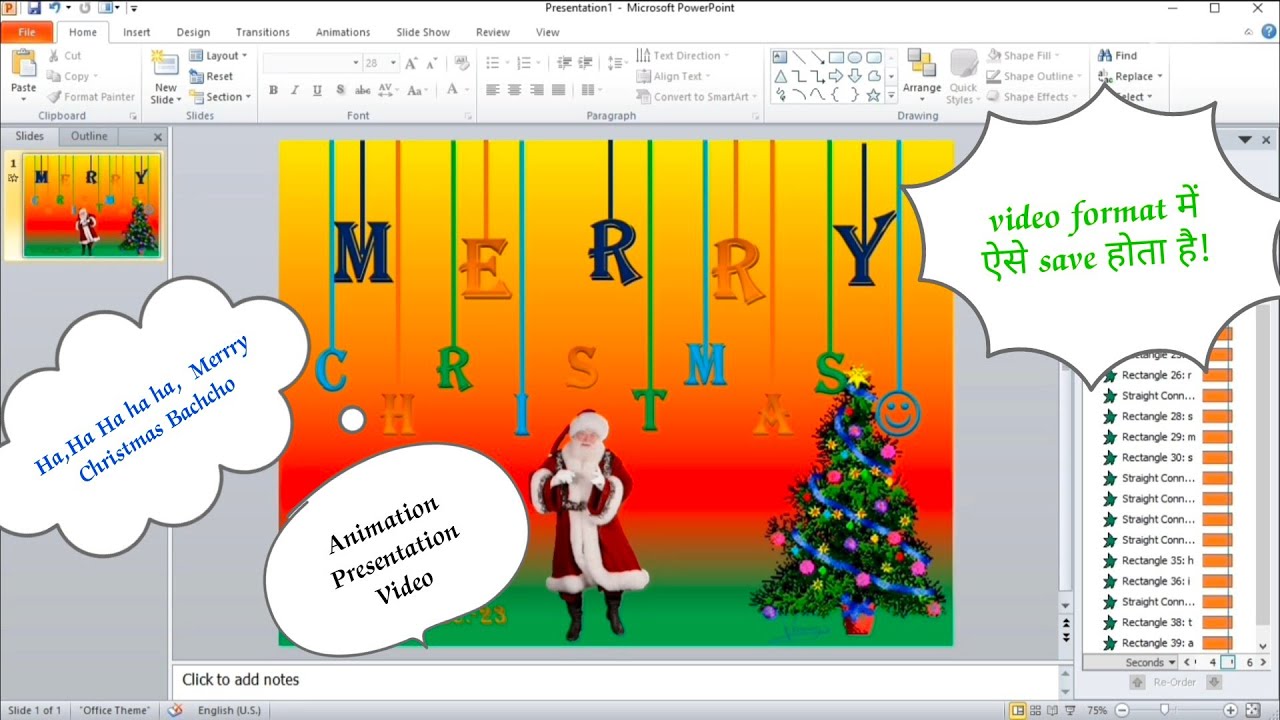The height and width of the screenshot is (720, 1280).
Task: Select the Text Box shape in gallery
Action: 780,57
